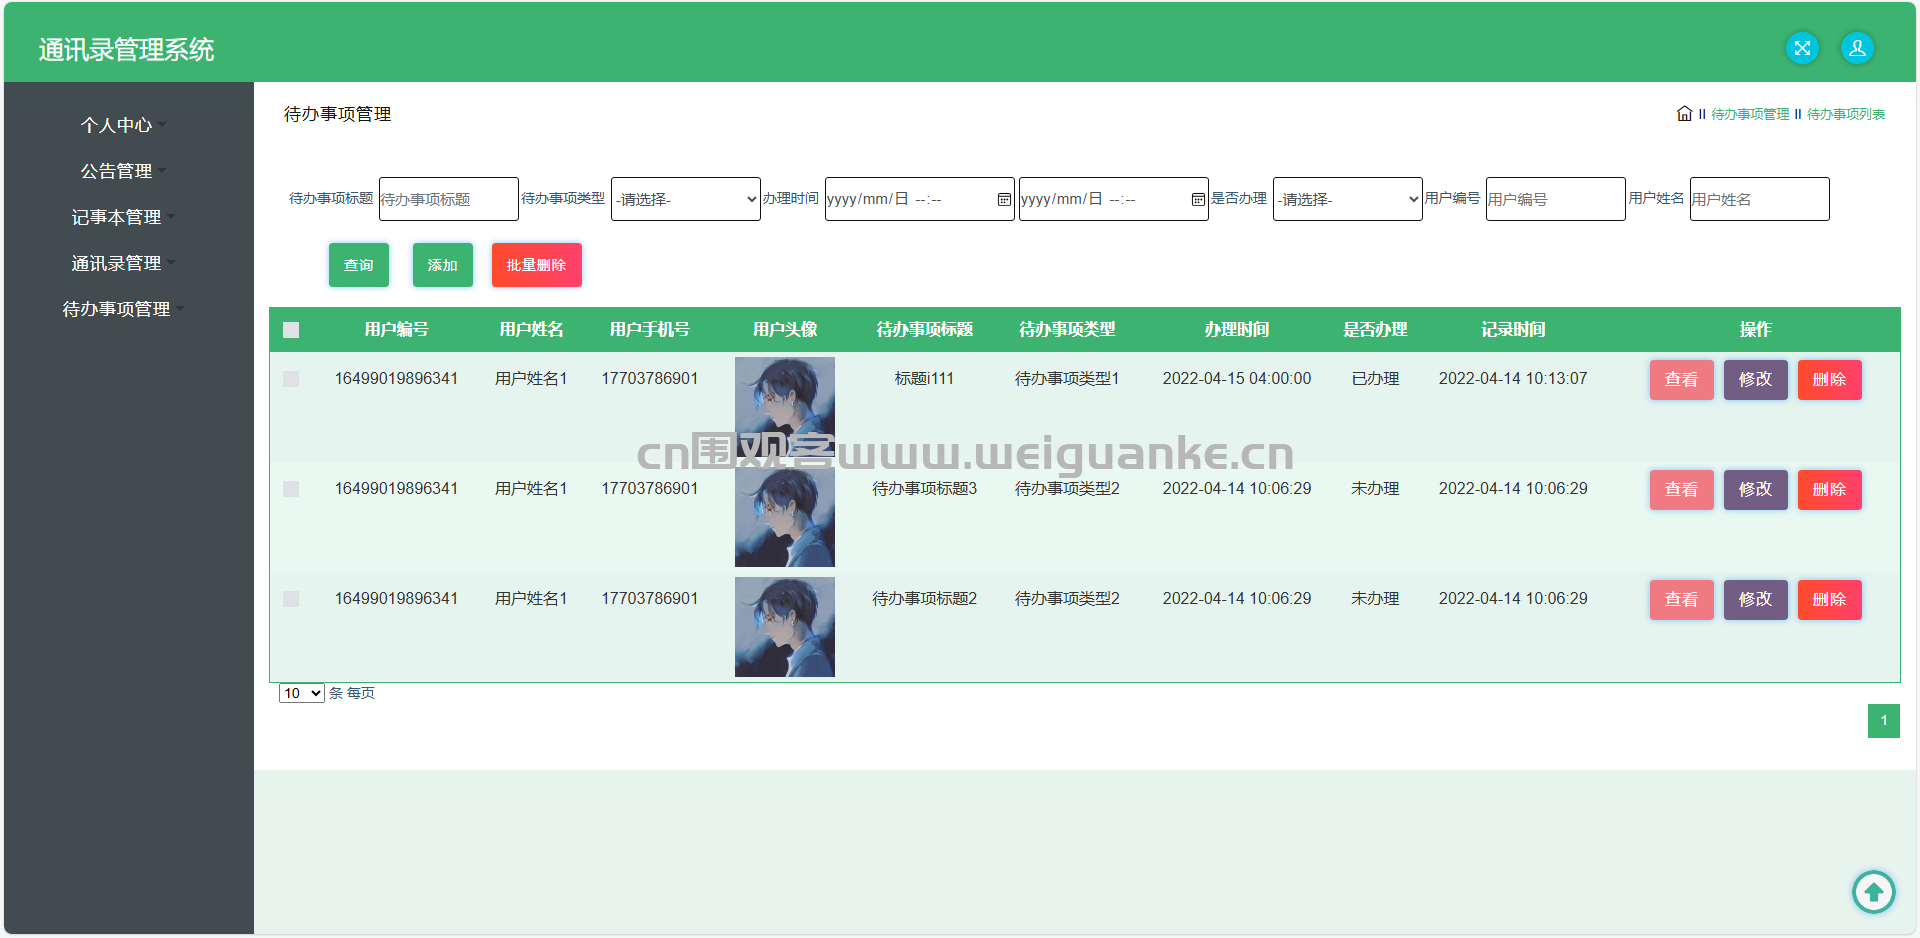Click the 待办事项标题3 cell
This screenshot has height=938, width=1920.
click(x=925, y=489)
